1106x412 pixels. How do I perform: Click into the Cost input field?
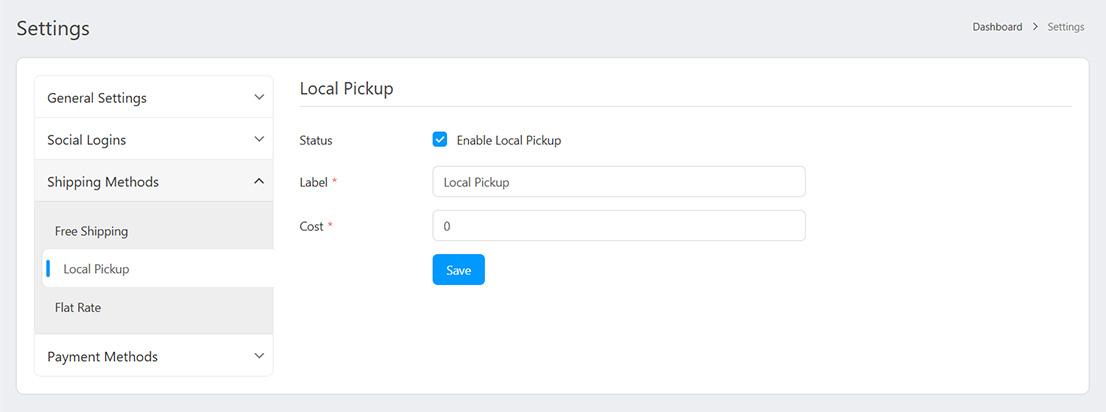(618, 226)
